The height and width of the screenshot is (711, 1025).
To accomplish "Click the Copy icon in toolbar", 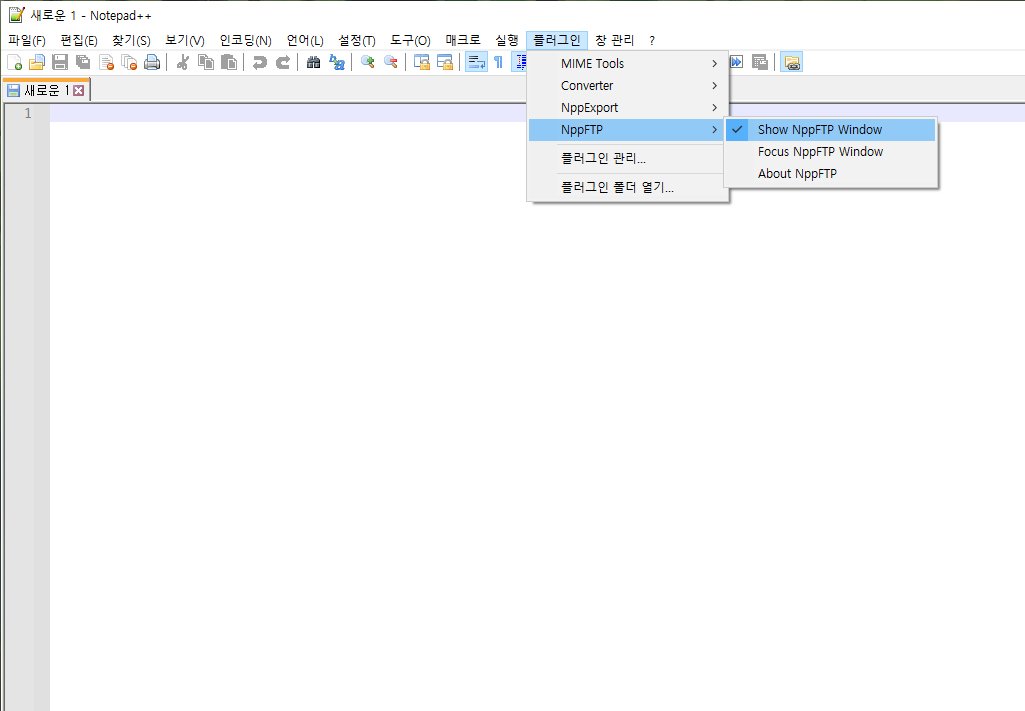I will (x=206, y=63).
